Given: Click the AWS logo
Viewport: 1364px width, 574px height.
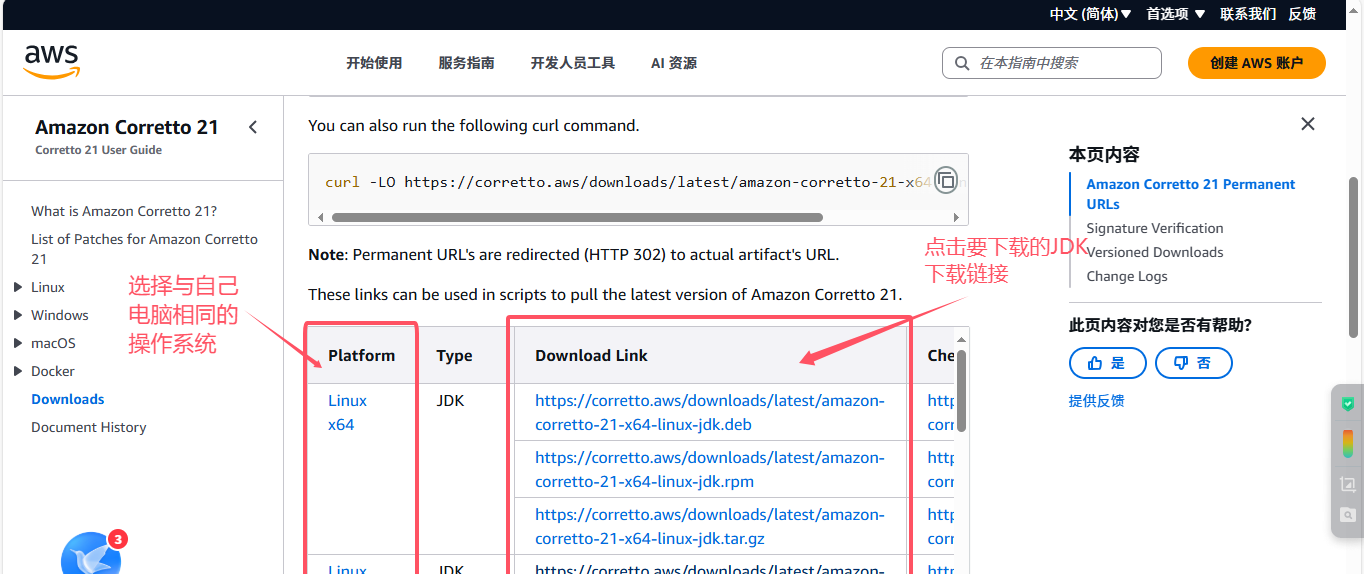Looking at the screenshot, I should (51, 61).
